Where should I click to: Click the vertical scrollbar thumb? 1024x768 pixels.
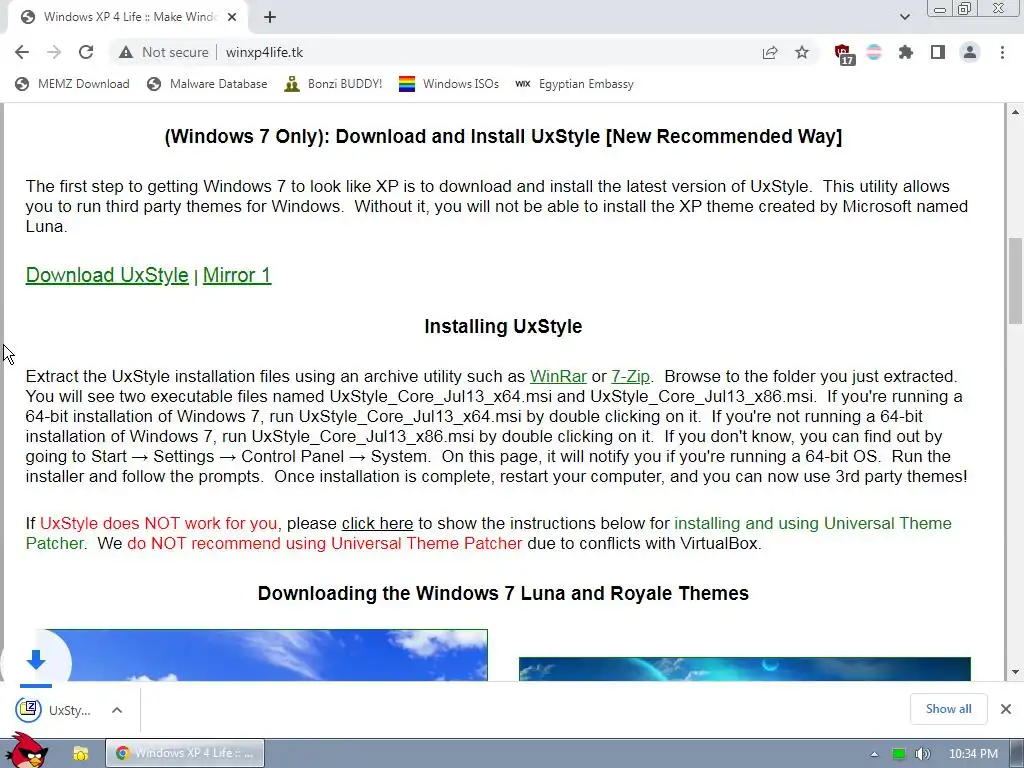point(1015,281)
